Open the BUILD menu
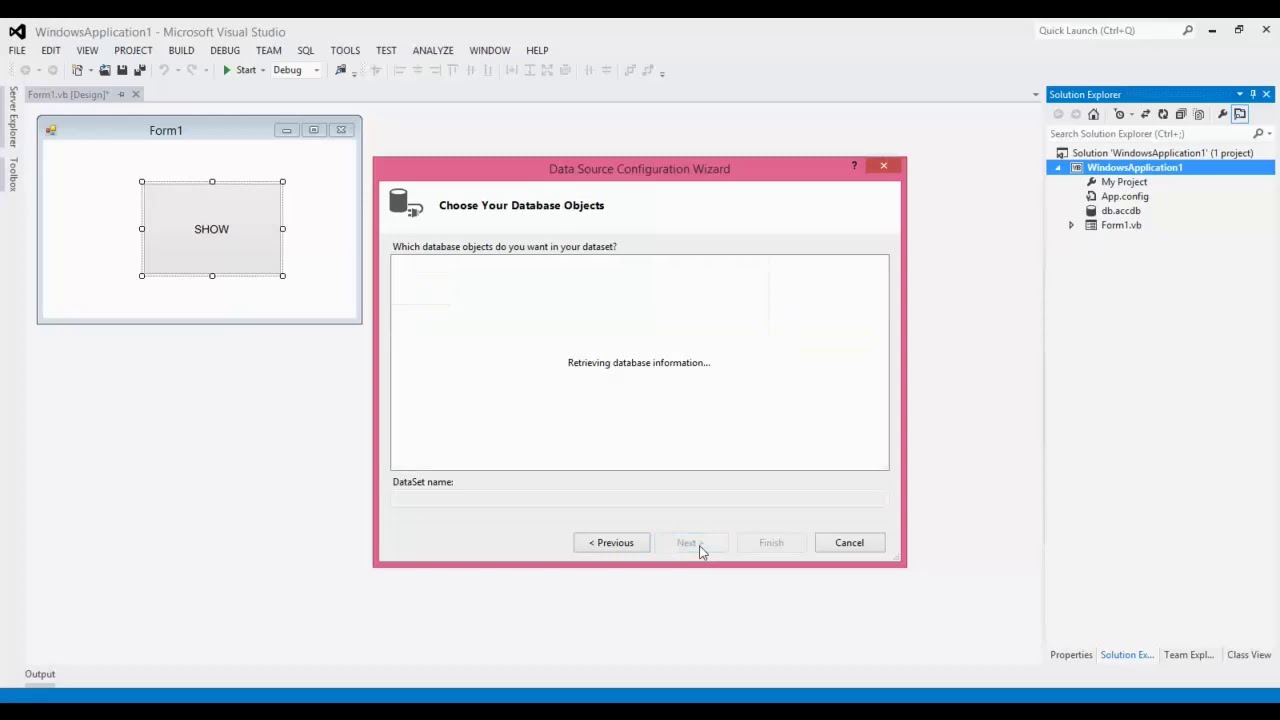The width and height of the screenshot is (1280, 720). click(181, 50)
